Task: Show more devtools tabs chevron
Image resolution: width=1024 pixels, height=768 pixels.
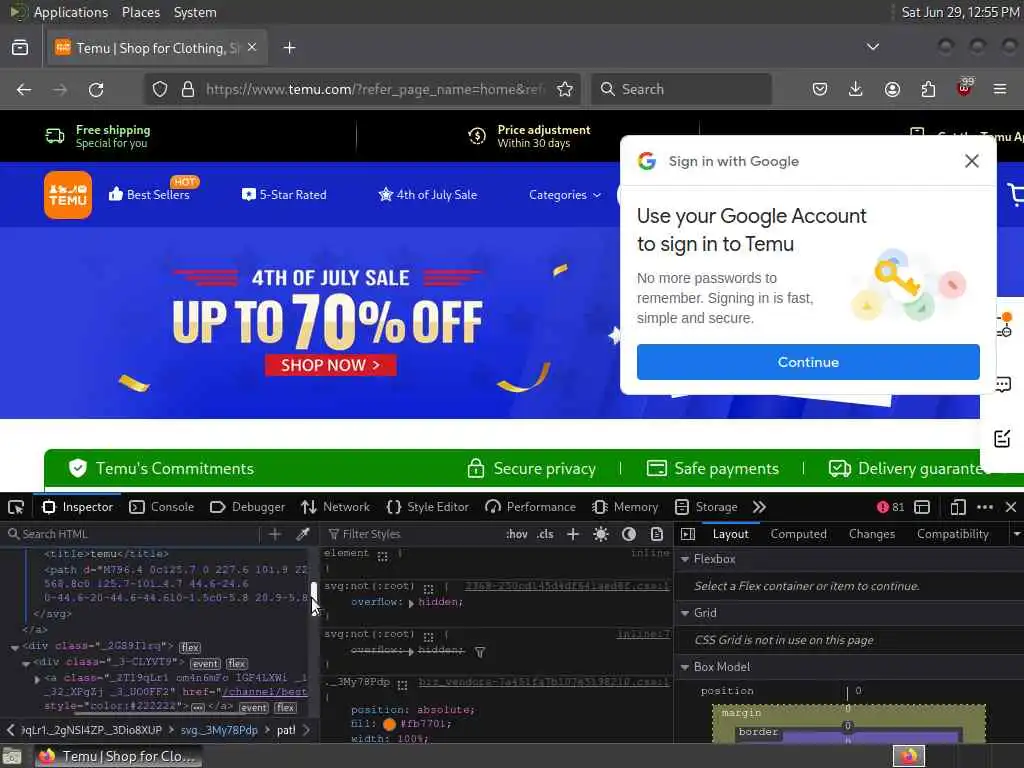Action: [x=759, y=507]
